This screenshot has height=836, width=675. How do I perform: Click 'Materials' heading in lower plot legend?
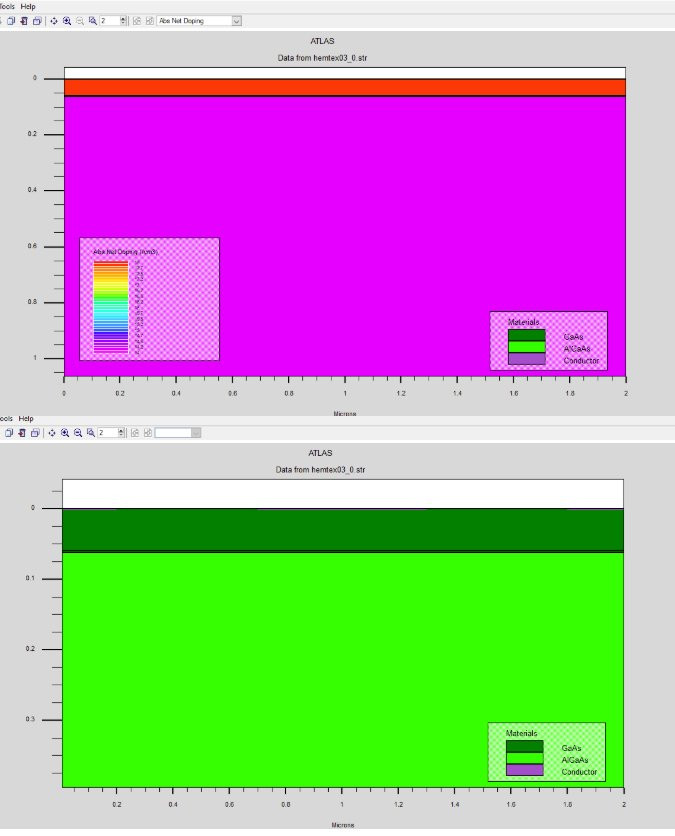point(521,733)
